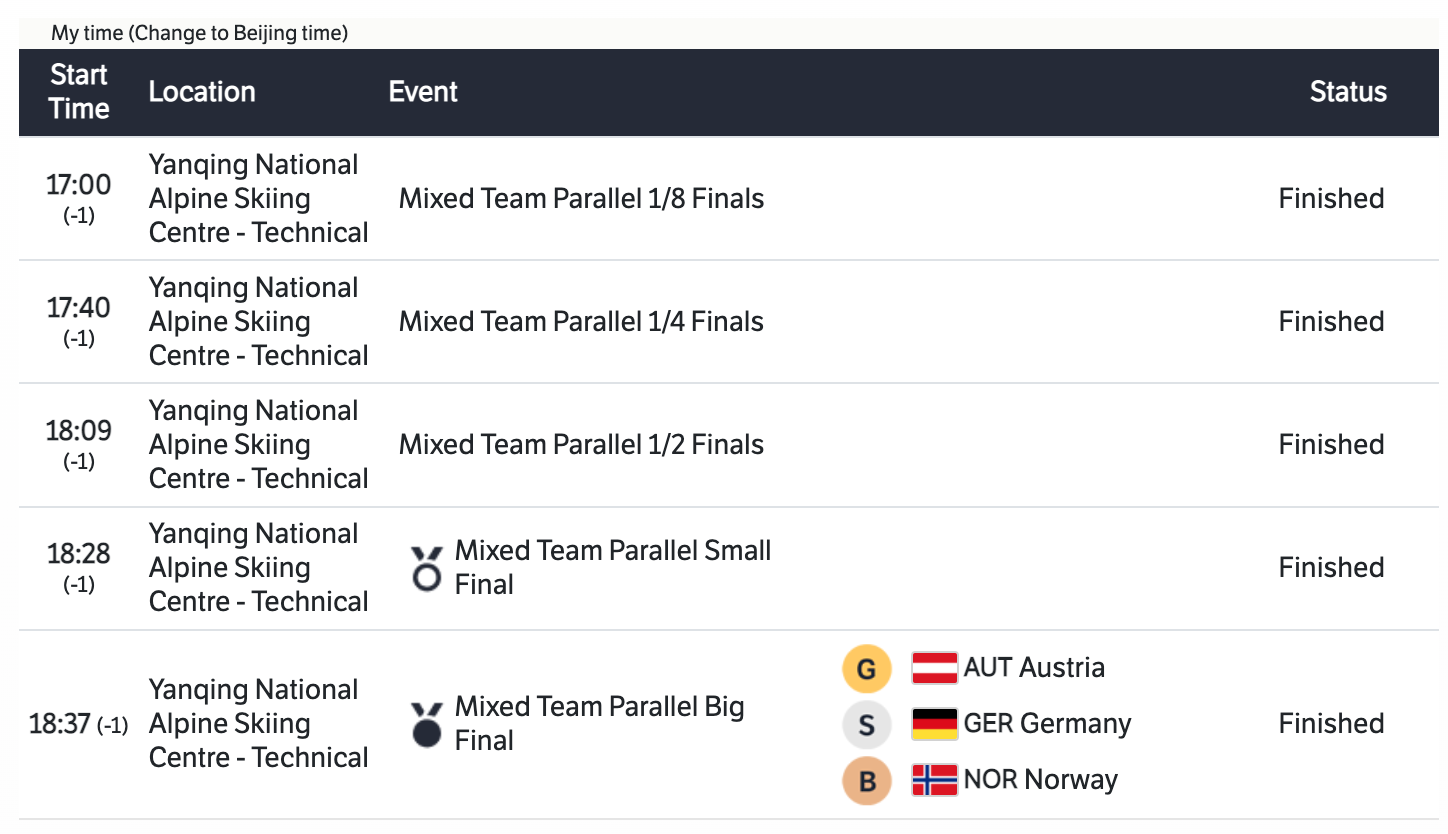Viewport: 1448px width, 834px height.
Task: Click the Location column header
Action: [x=202, y=92]
